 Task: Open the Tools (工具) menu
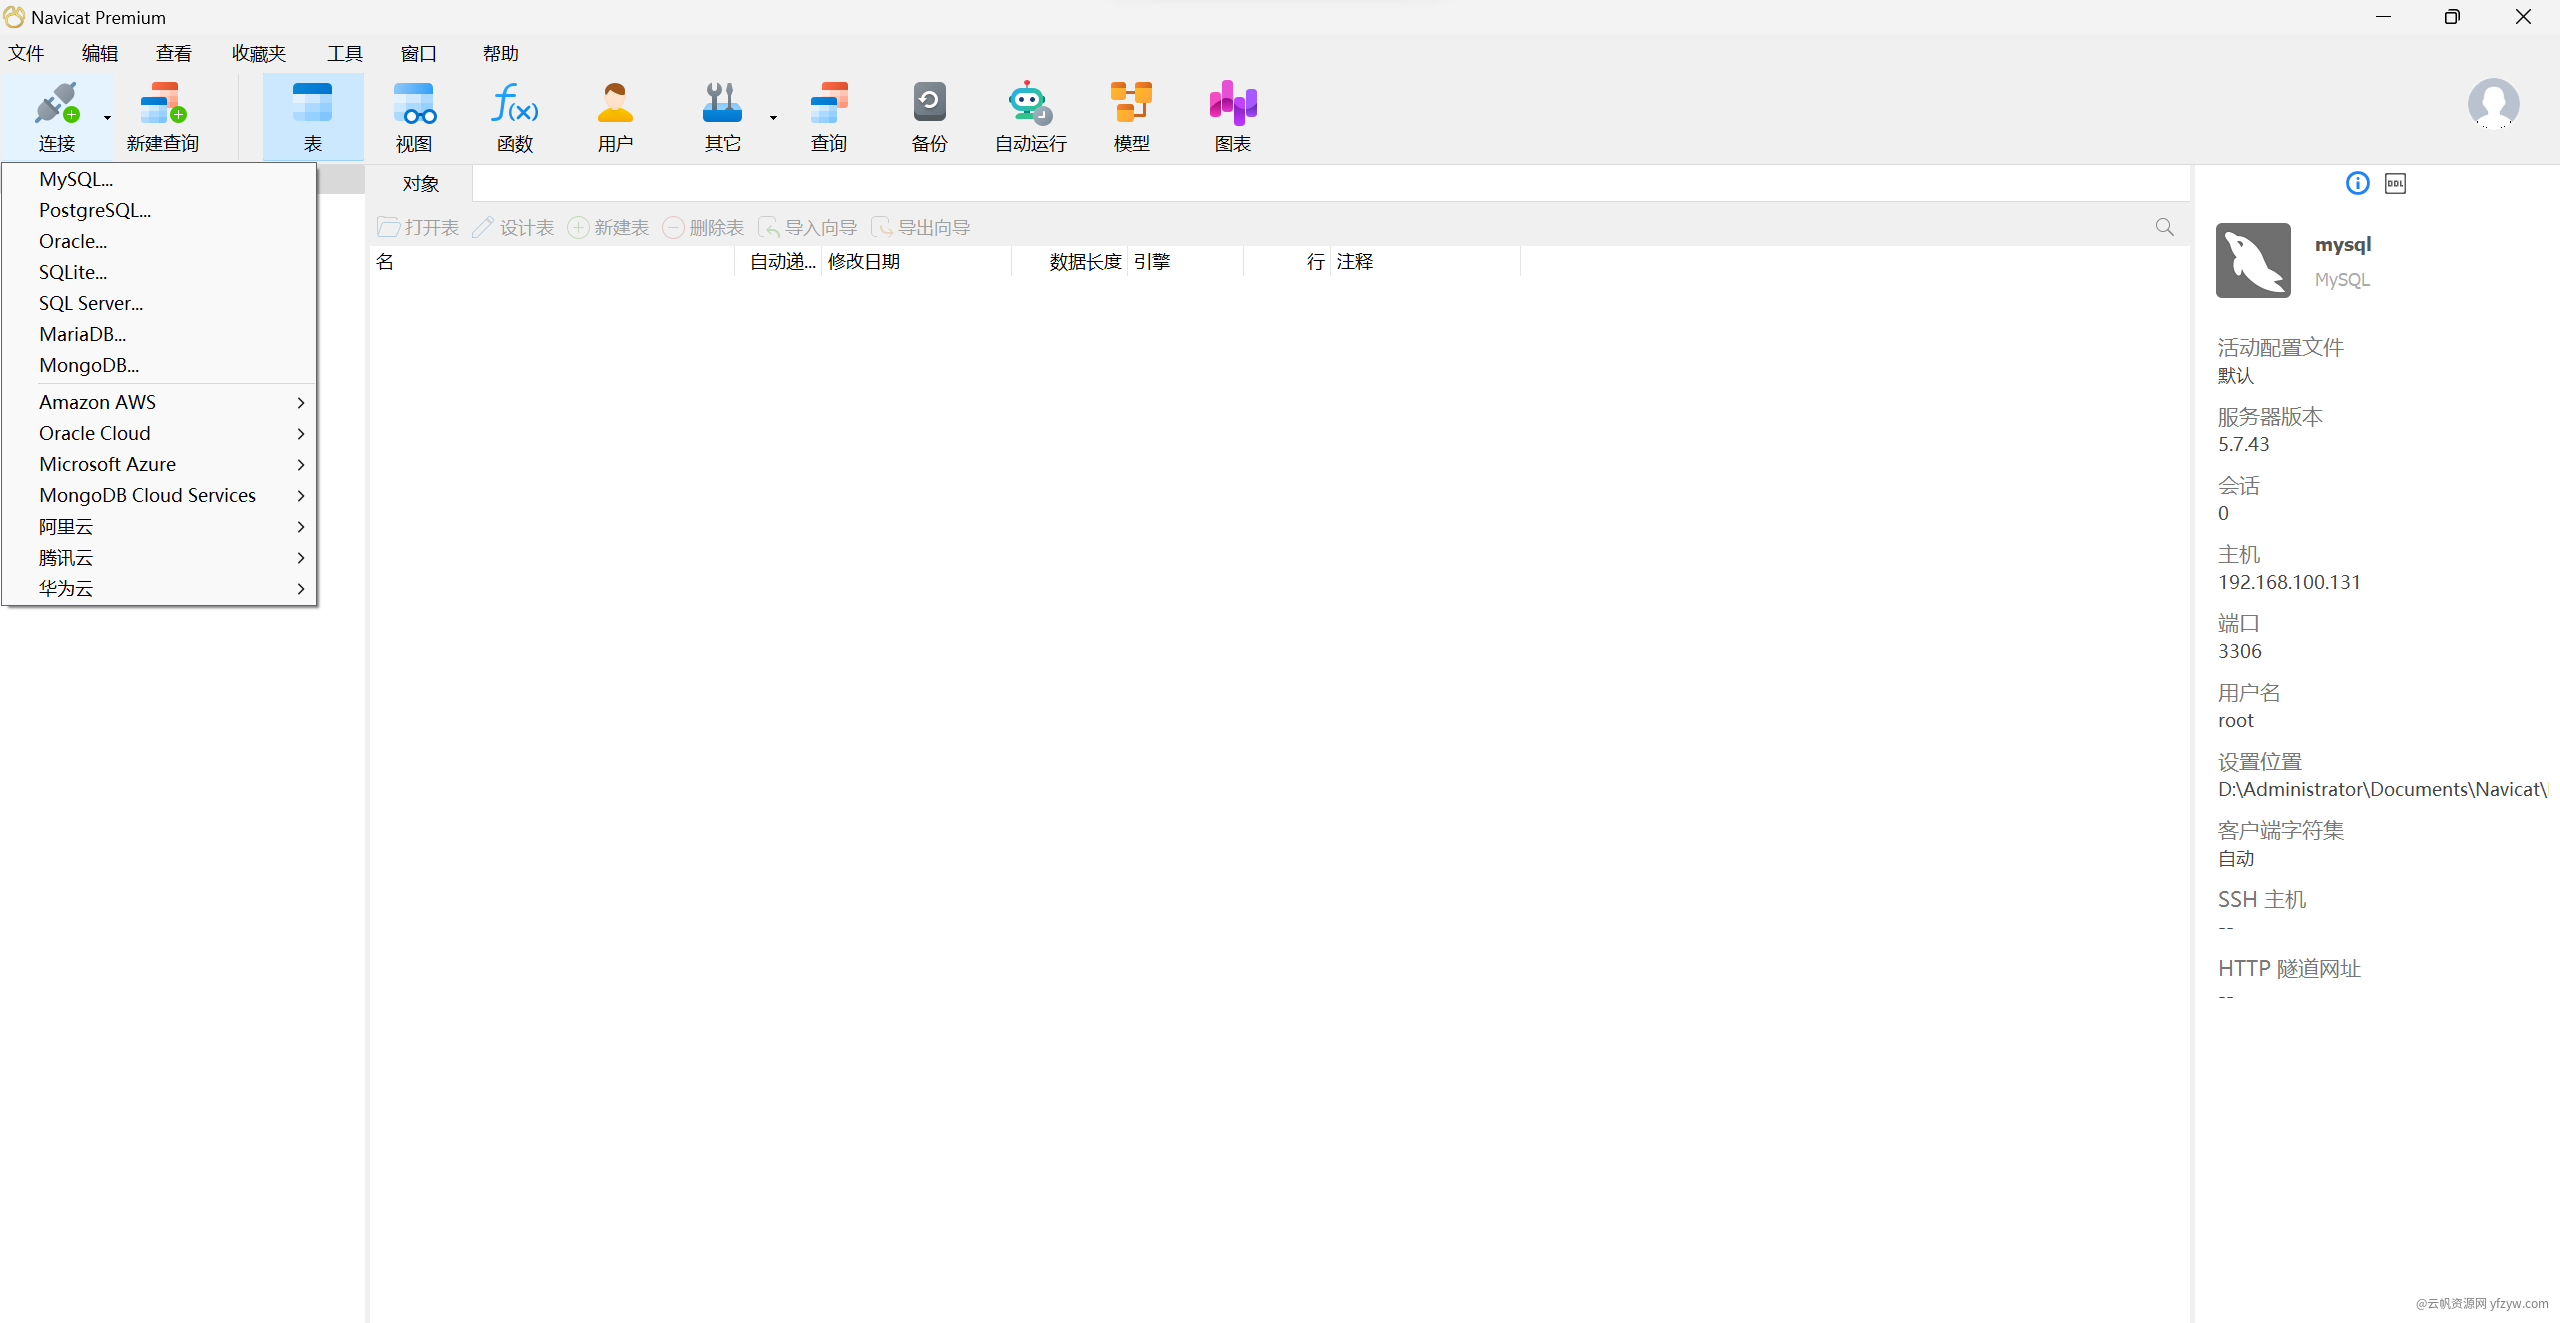point(345,53)
